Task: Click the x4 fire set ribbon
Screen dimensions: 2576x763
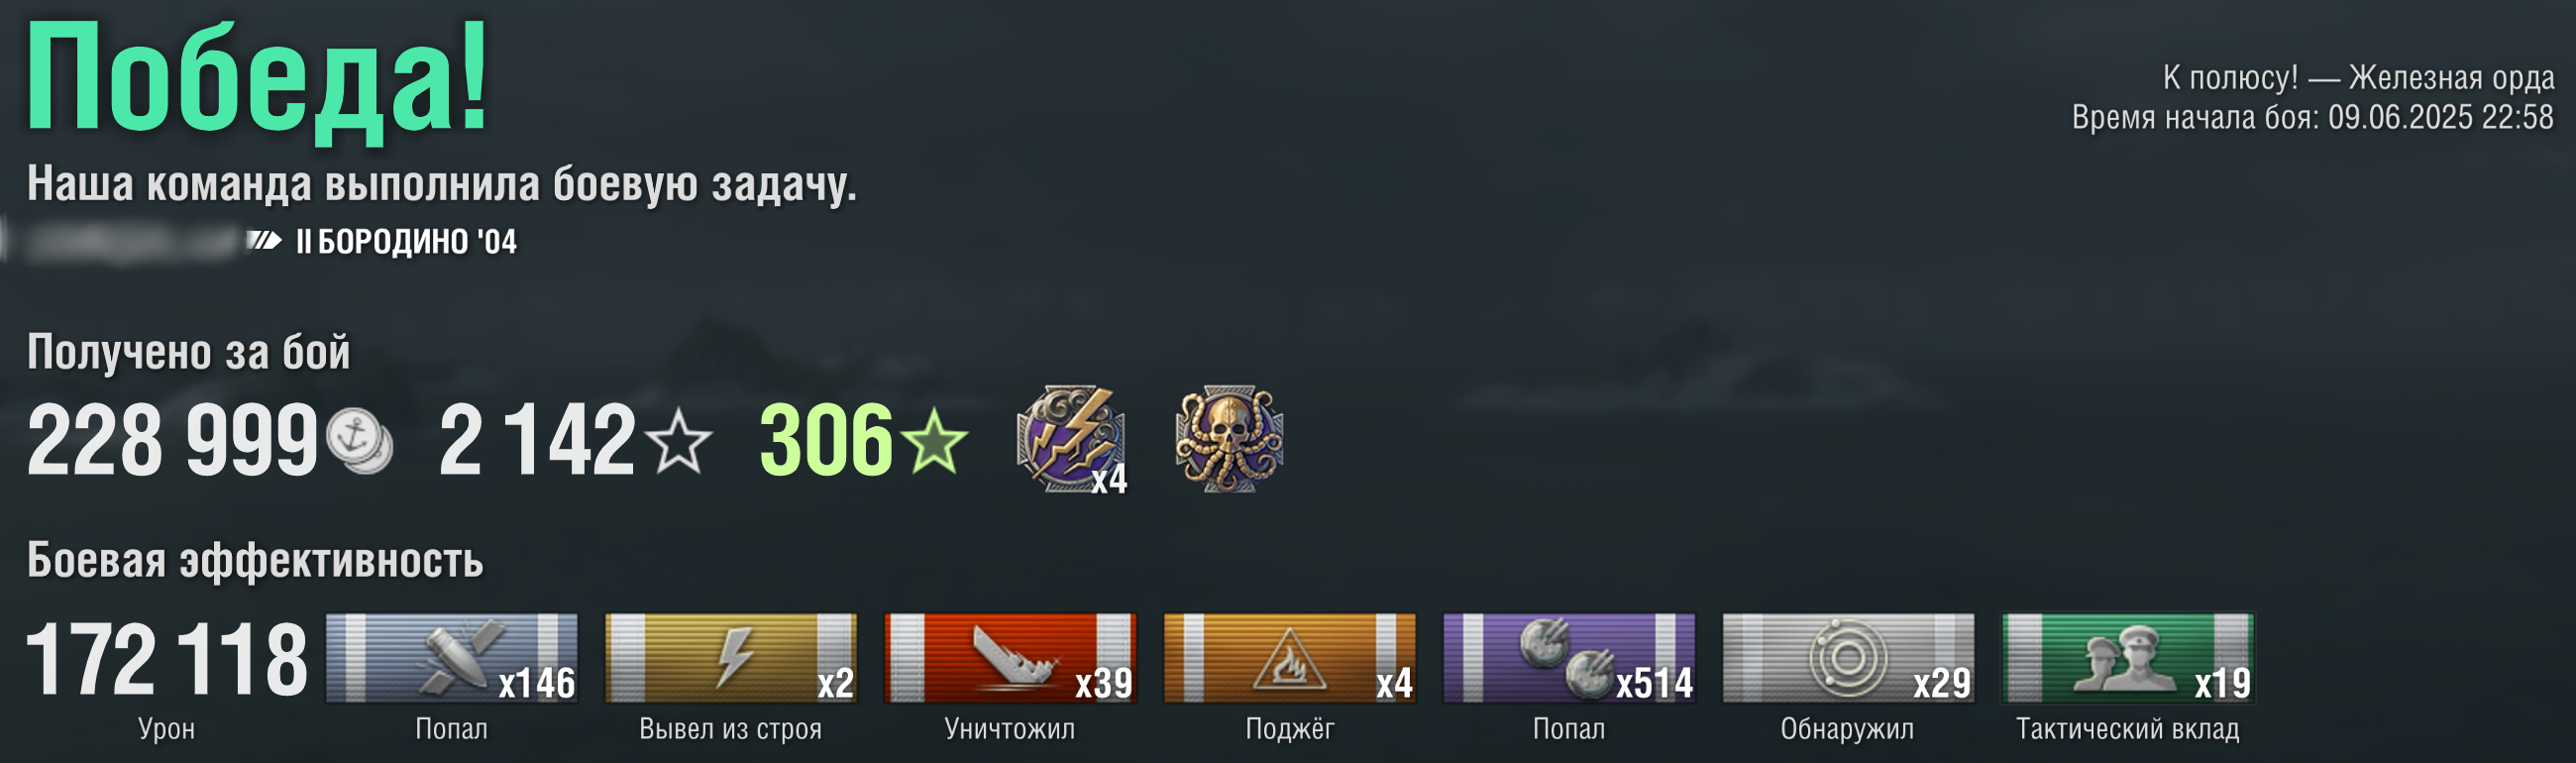Action: [1290, 658]
